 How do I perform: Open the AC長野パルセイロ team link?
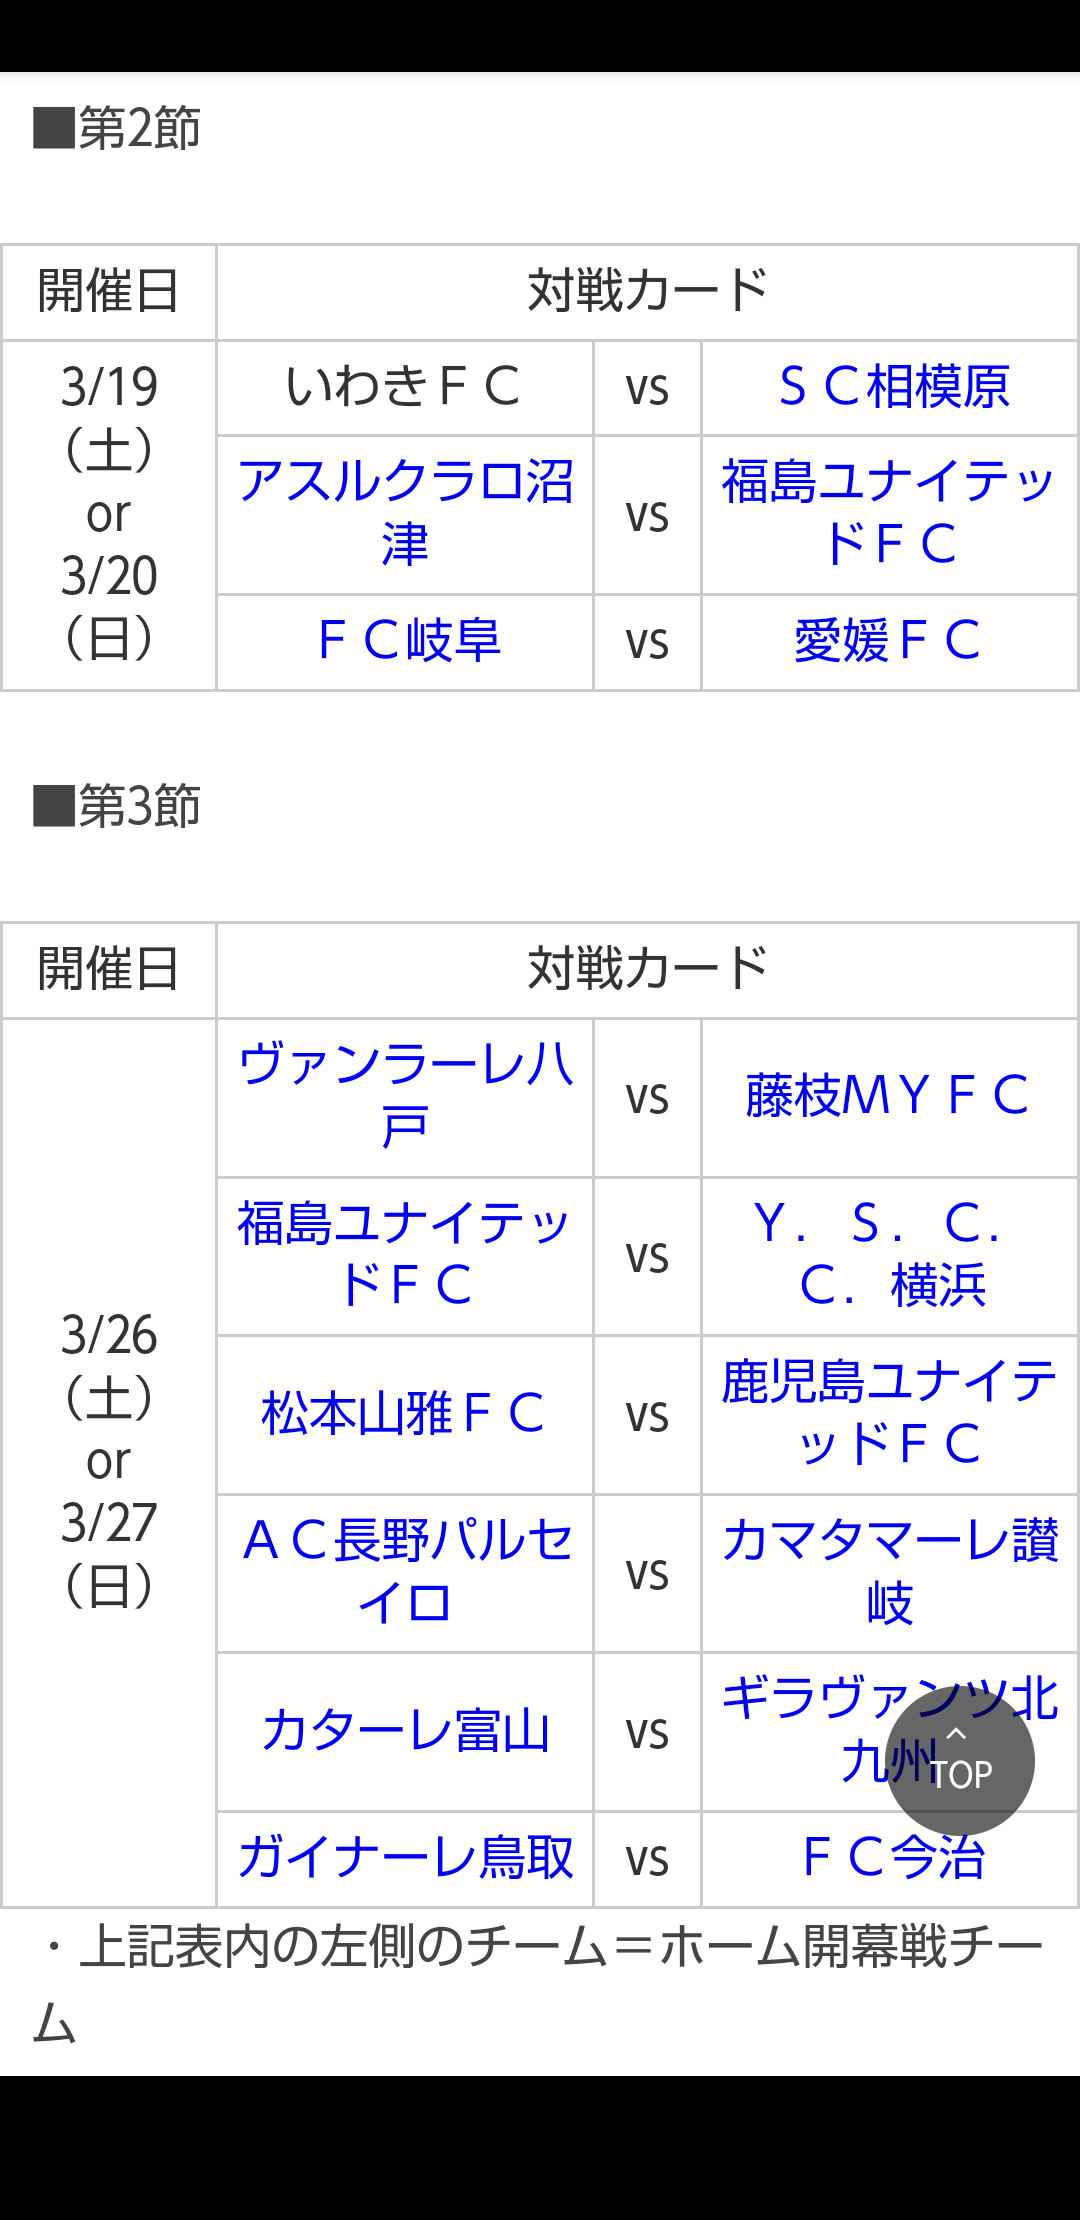point(405,1571)
